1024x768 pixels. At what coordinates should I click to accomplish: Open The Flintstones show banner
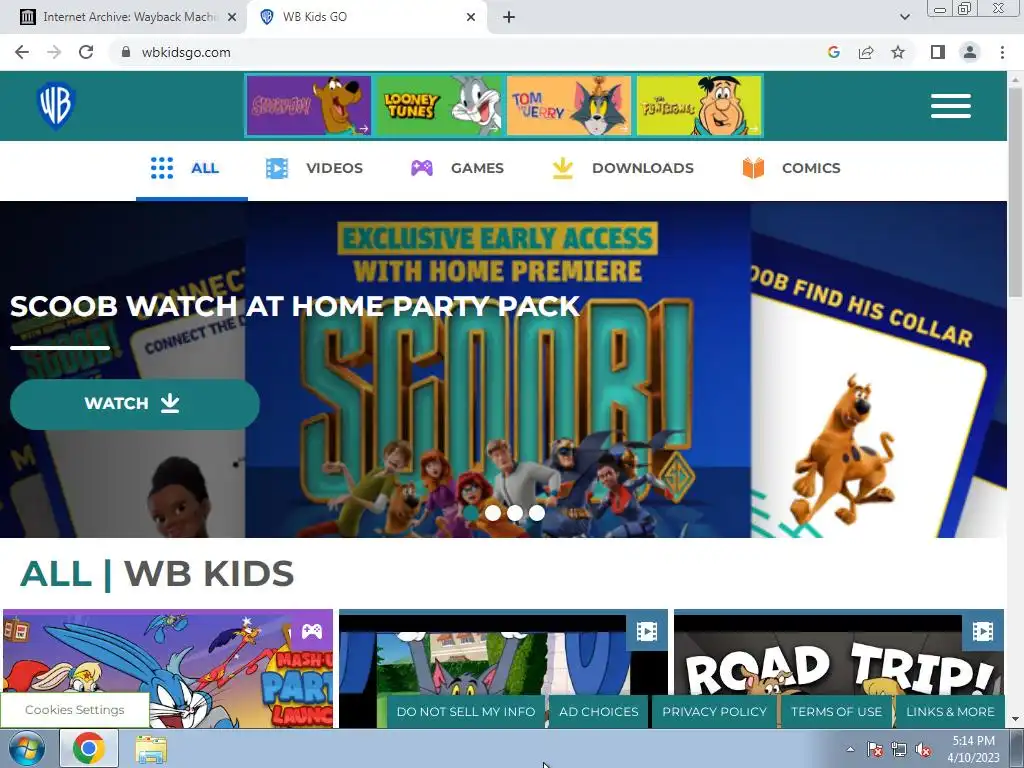[x=699, y=106]
